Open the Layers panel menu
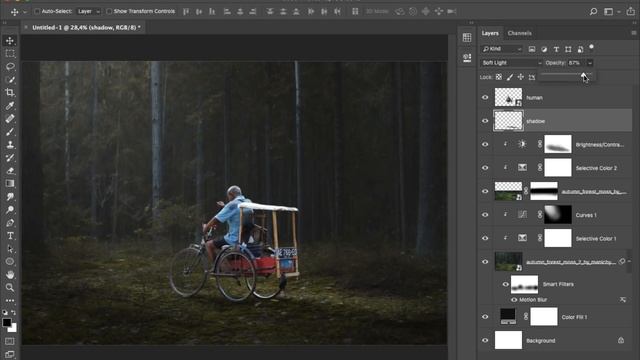This screenshot has height=360, width=640. coord(633,33)
